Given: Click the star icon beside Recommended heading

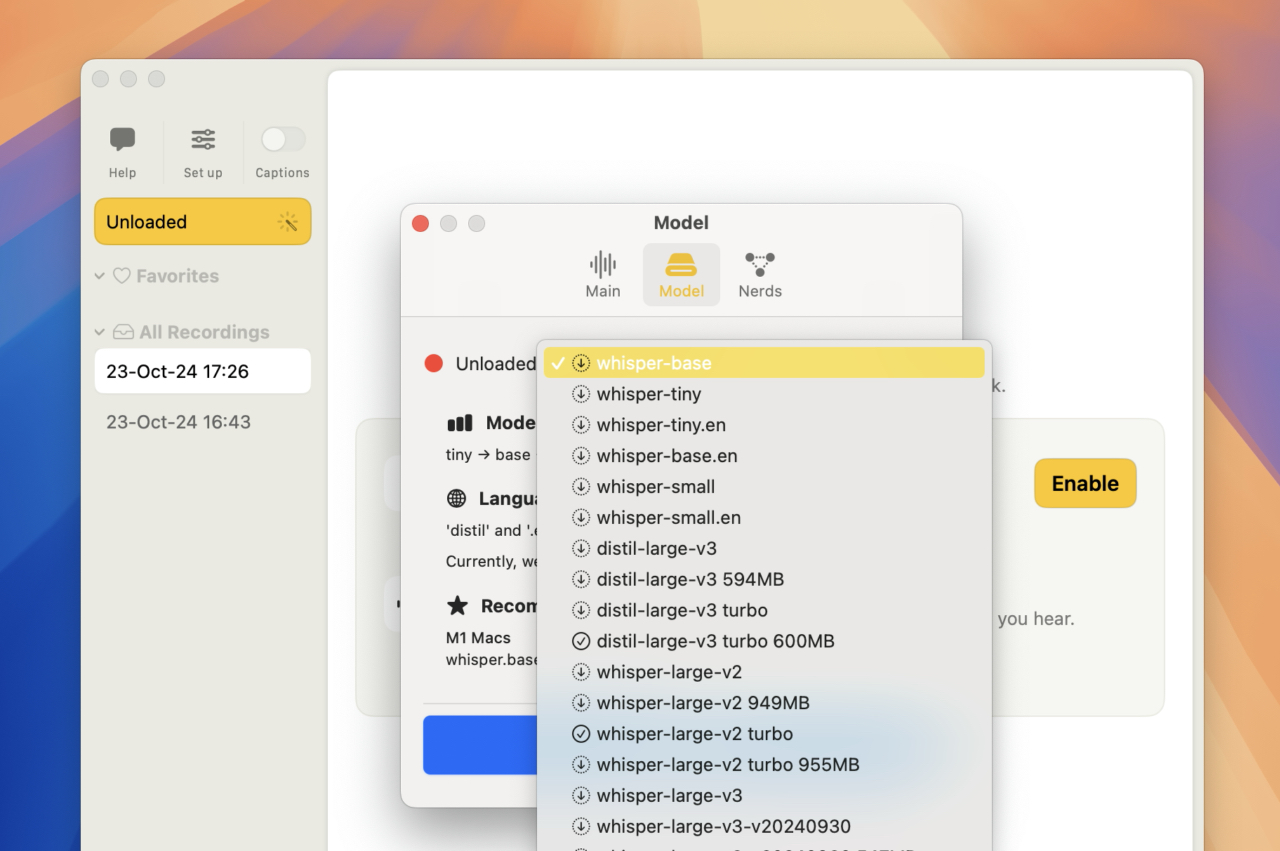Looking at the screenshot, I should (x=457, y=606).
